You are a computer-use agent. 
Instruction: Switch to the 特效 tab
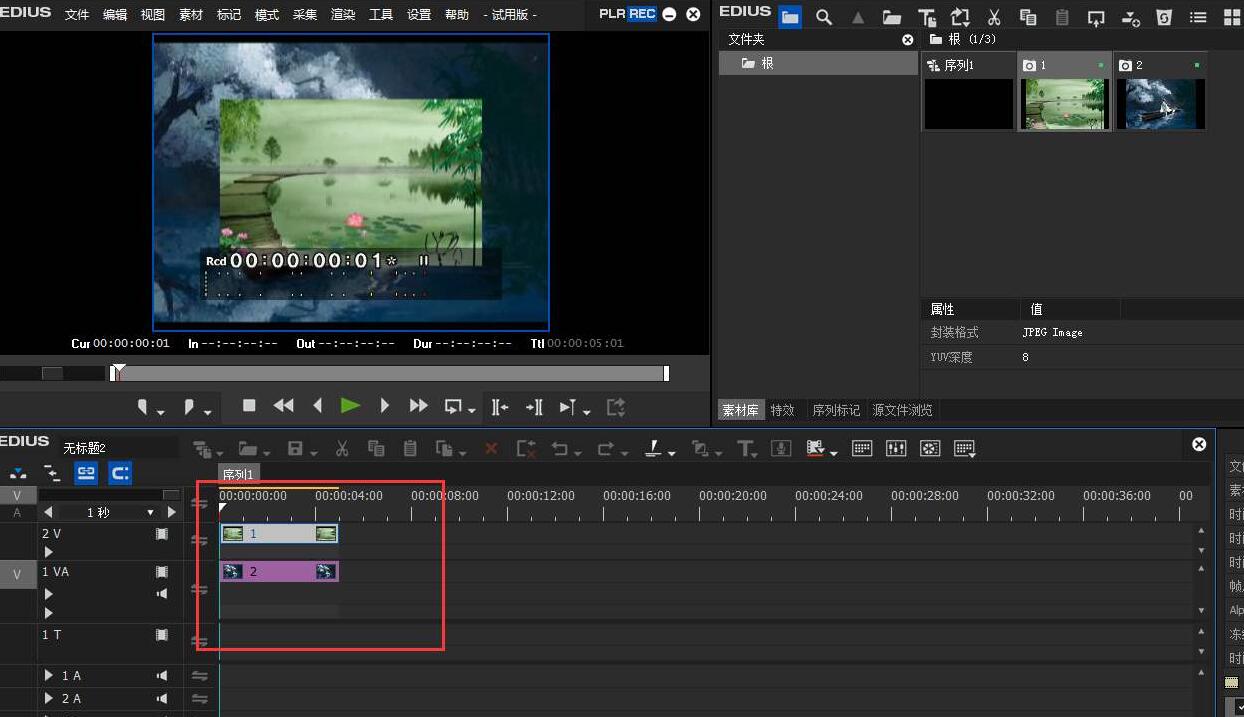tap(782, 410)
